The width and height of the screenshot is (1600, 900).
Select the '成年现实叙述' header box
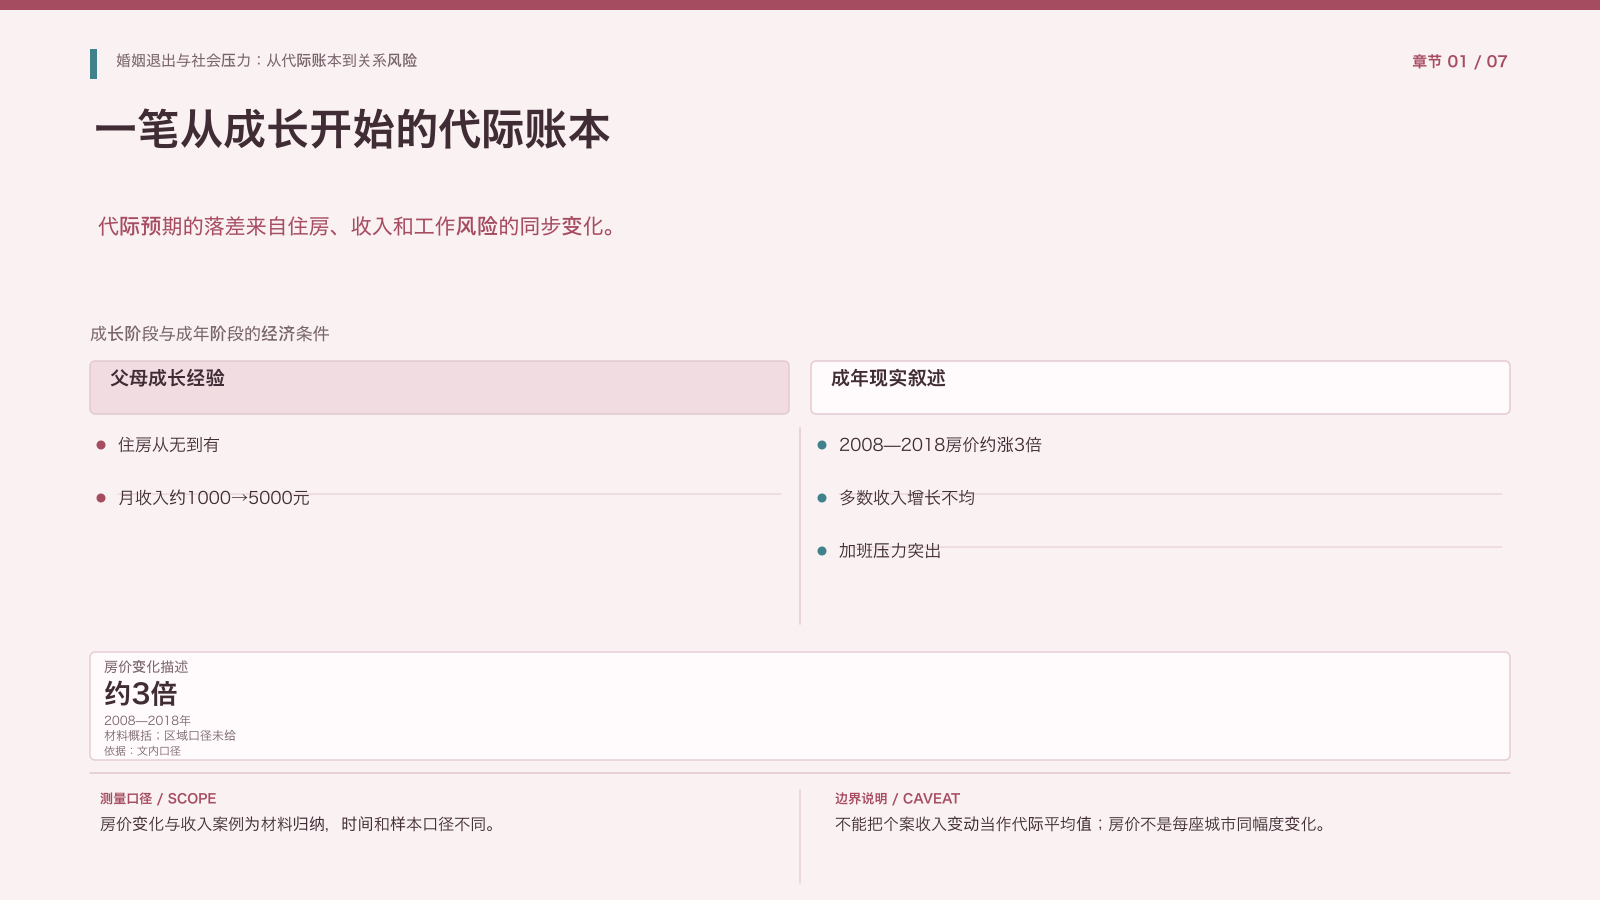coord(1160,387)
